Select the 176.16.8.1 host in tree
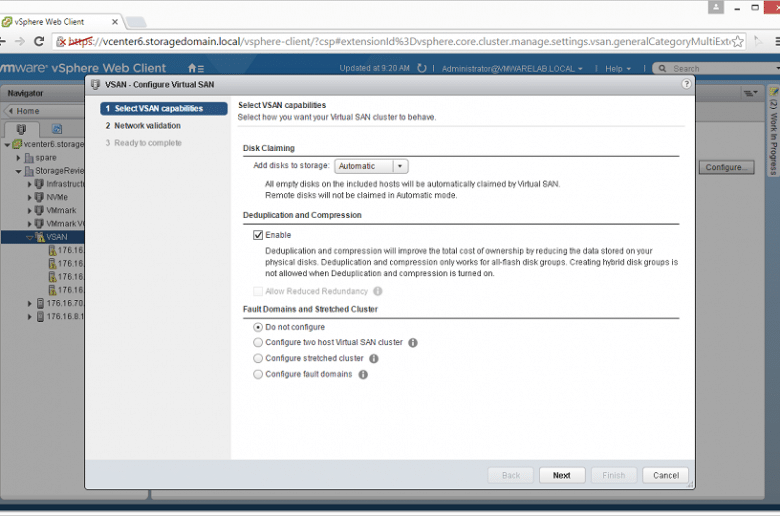780x516 pixels. point(65,316)
